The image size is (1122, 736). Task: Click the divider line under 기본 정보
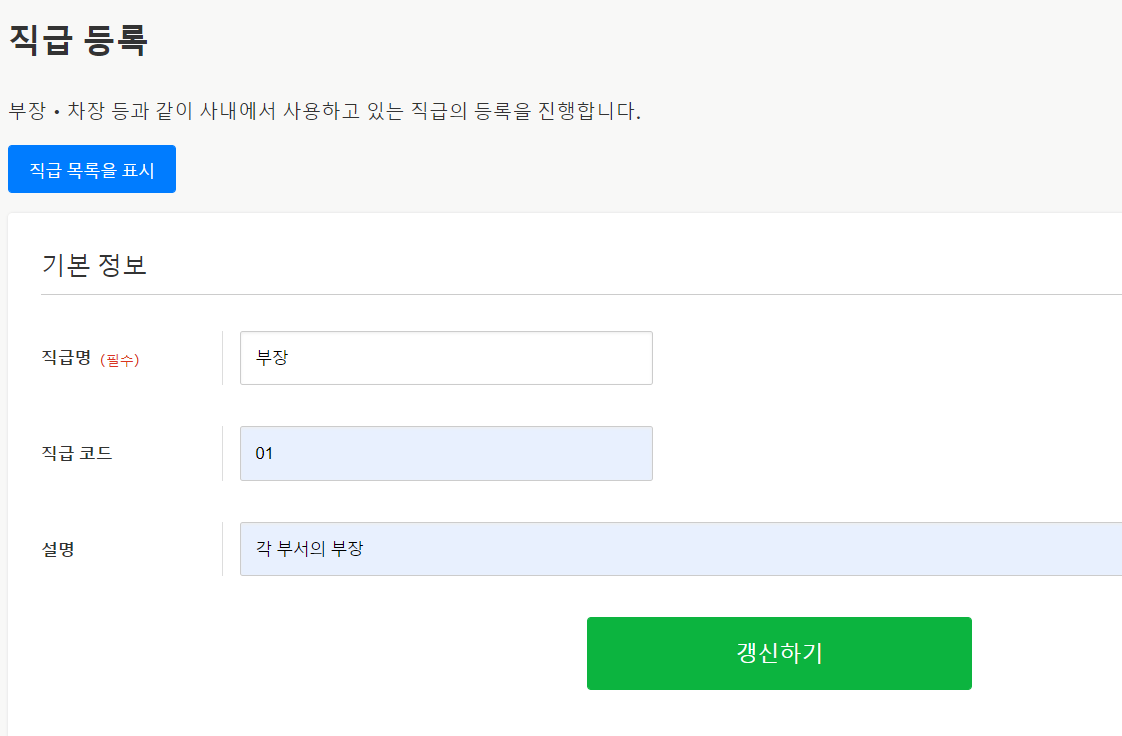pos(580,295)
